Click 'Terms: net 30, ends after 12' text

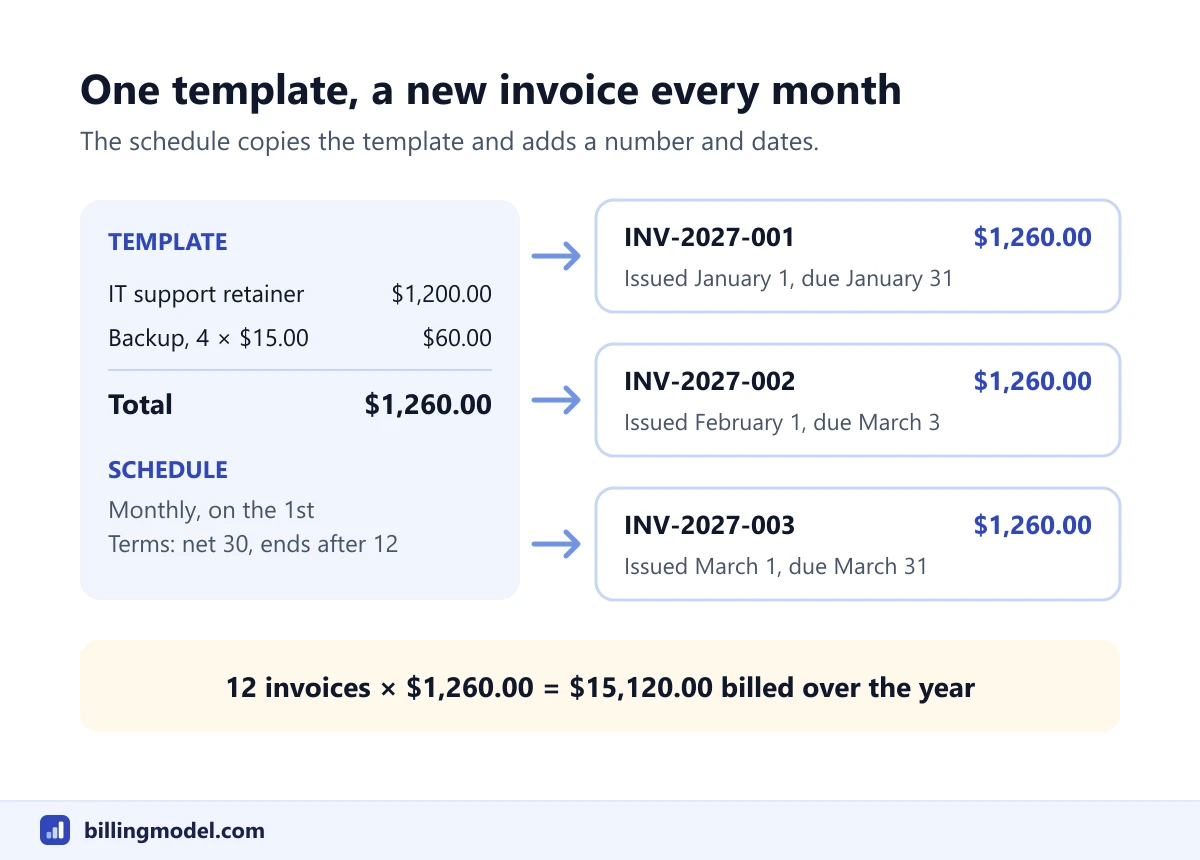coord(253,544)
